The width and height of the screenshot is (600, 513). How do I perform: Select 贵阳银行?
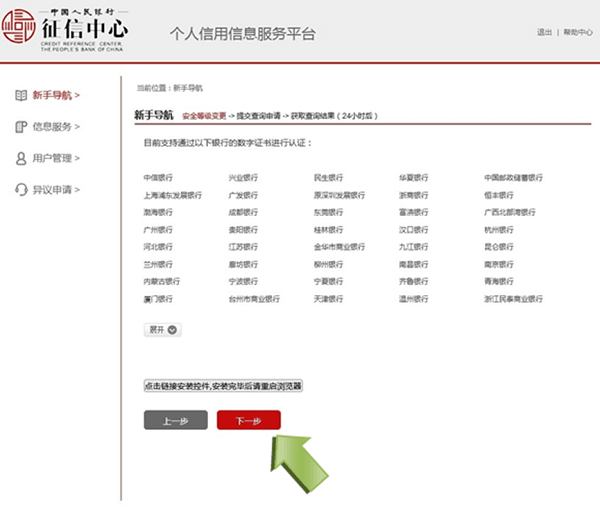click(x=243, y=230)
